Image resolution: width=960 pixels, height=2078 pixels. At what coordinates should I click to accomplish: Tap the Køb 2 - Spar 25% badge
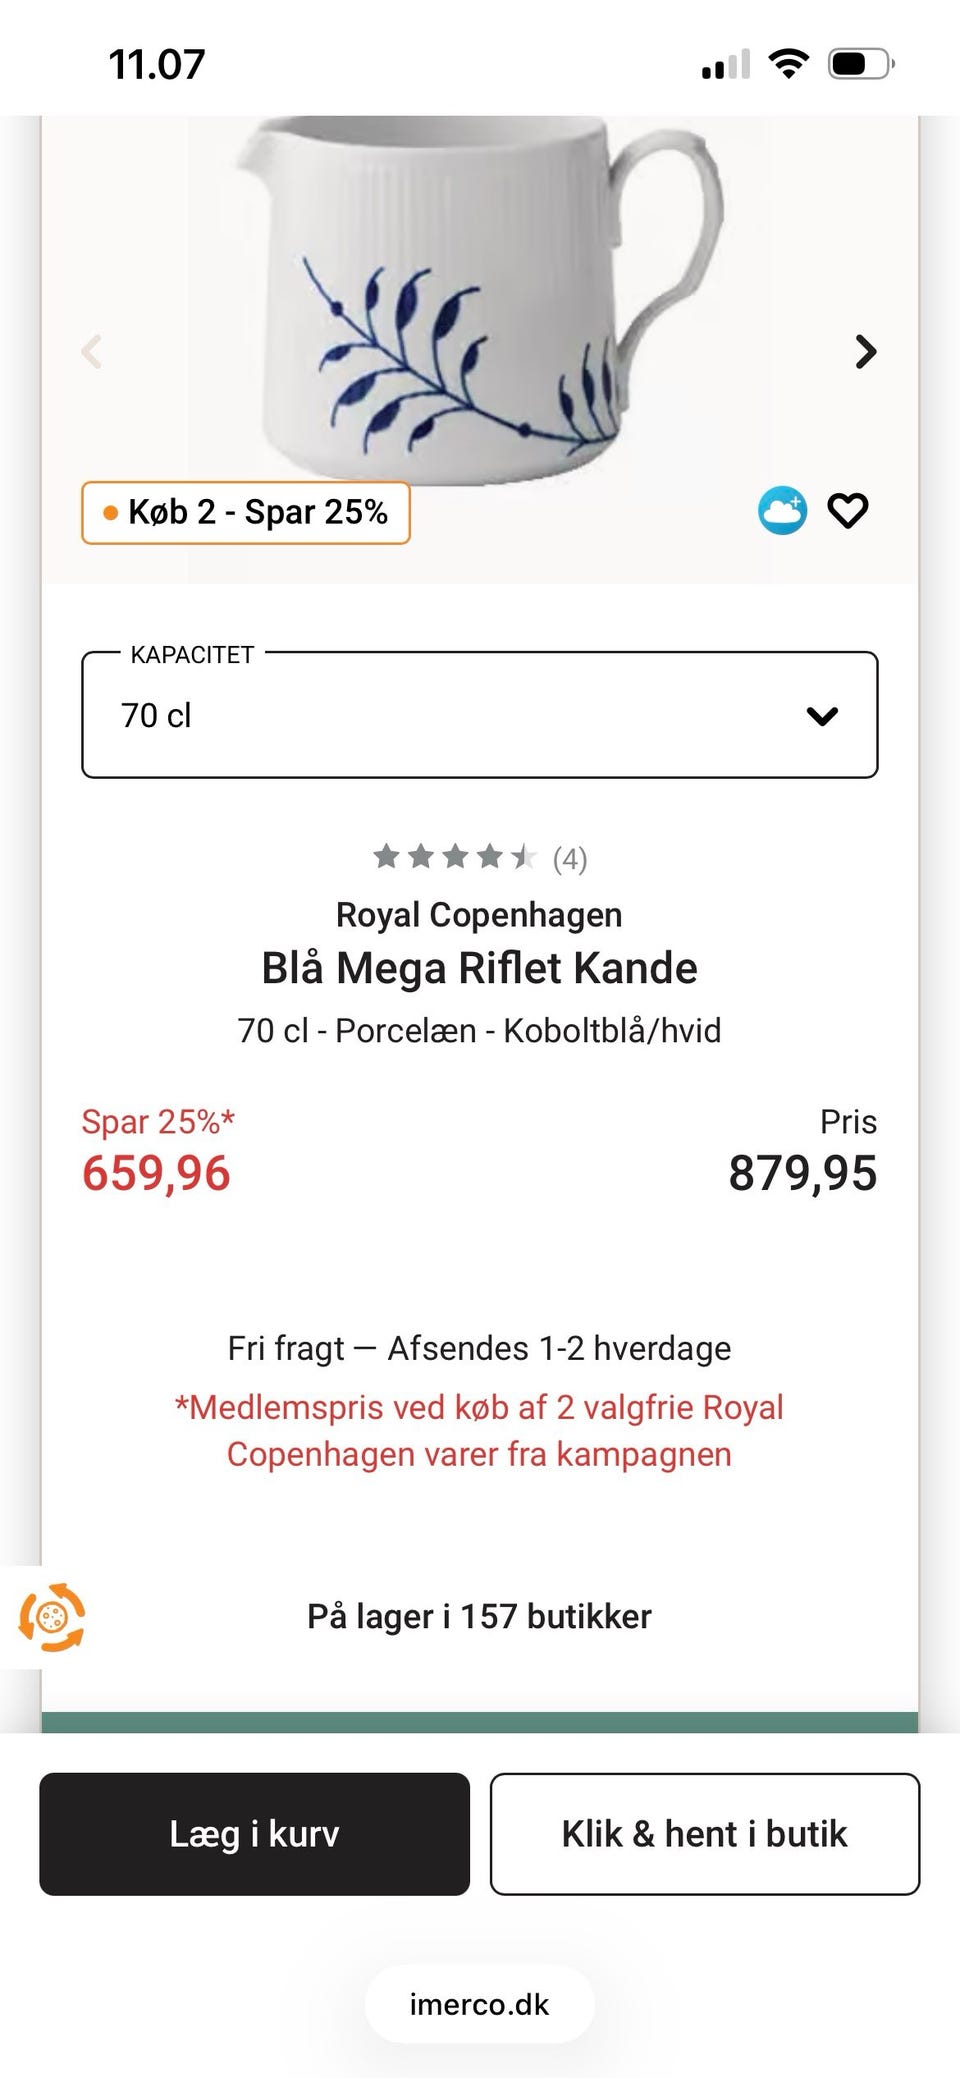(246, 513)
